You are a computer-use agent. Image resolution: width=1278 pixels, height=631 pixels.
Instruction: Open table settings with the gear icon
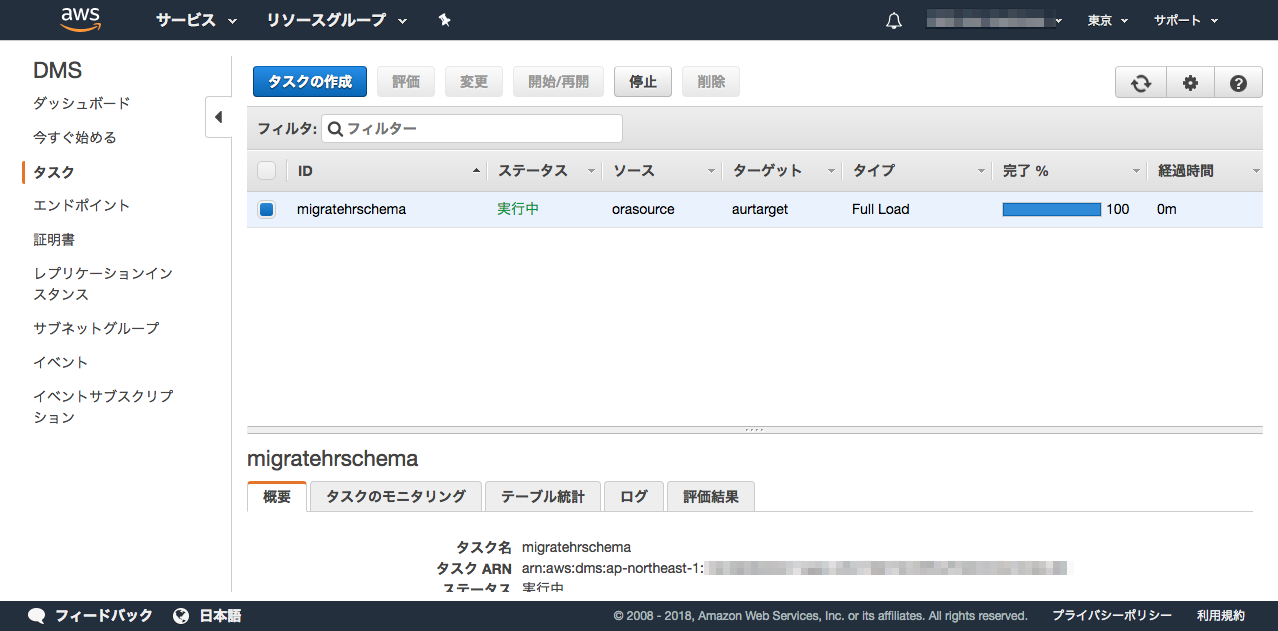1190,83
